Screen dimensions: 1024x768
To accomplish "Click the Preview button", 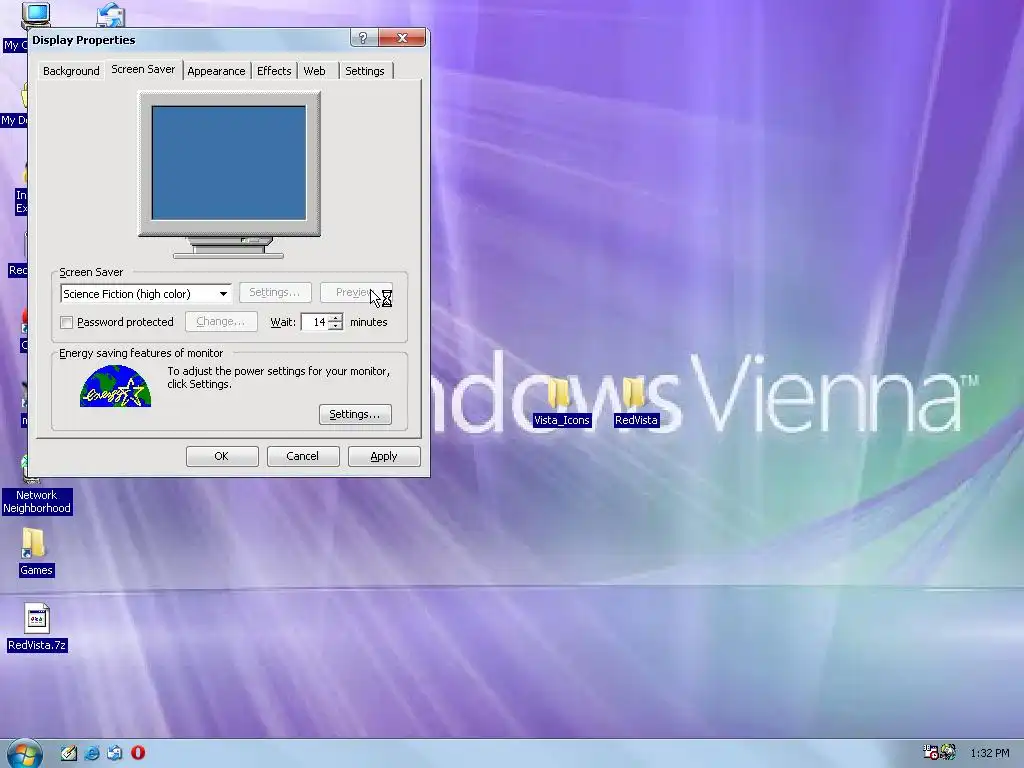I will click(x=356, y=293).
